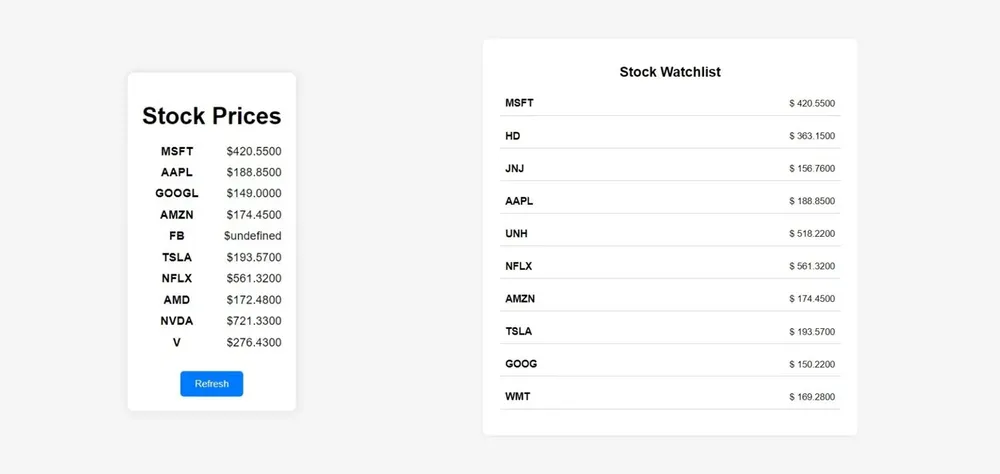Viewport: 1000px width, 474px height.
Task: Click the UNH watchlist entry
Action: pos(670,233)
